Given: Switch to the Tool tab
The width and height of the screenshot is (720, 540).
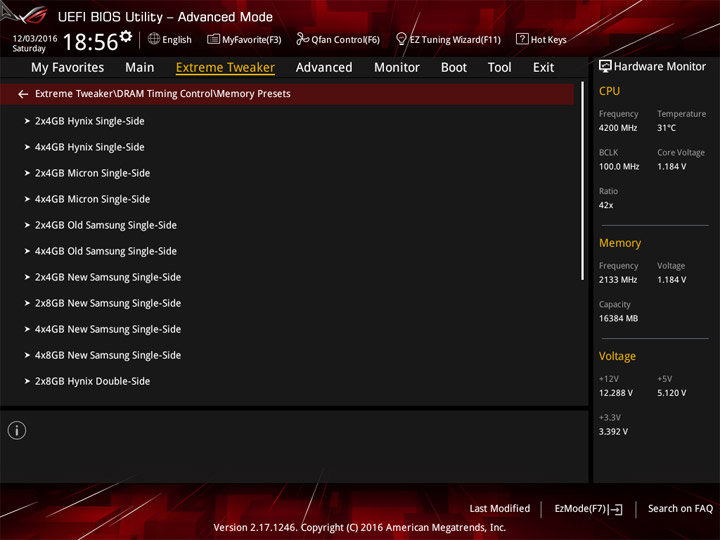Looking at the screenshot, I should coord(499,68).
